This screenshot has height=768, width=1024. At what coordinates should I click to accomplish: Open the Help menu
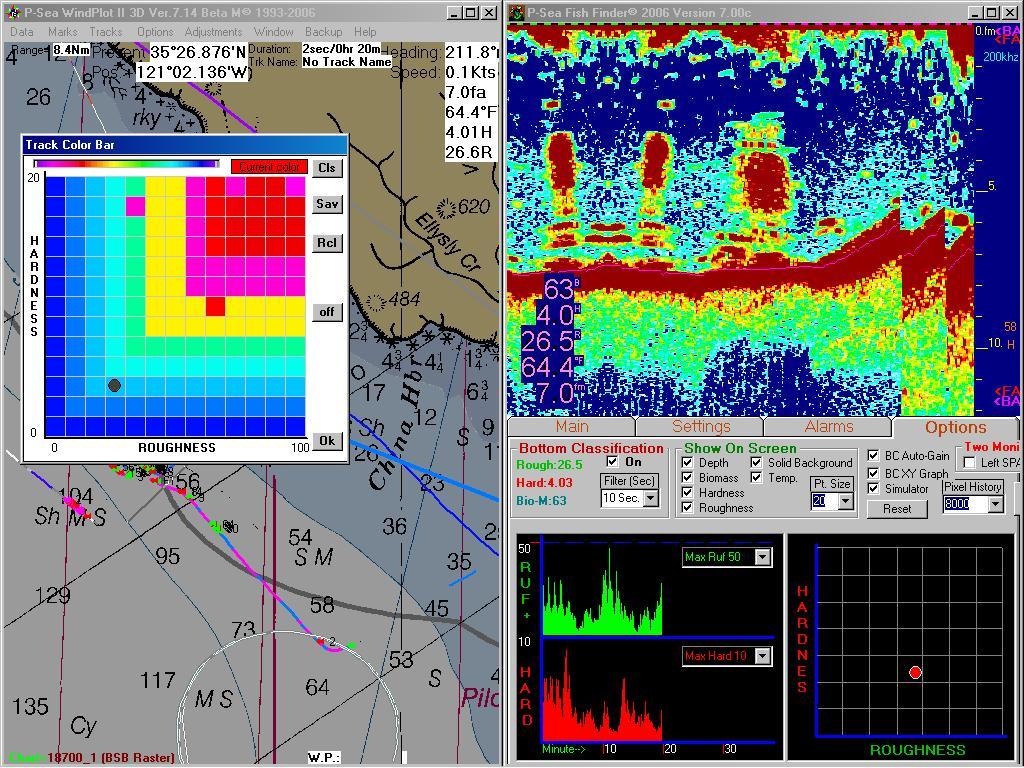365,31
